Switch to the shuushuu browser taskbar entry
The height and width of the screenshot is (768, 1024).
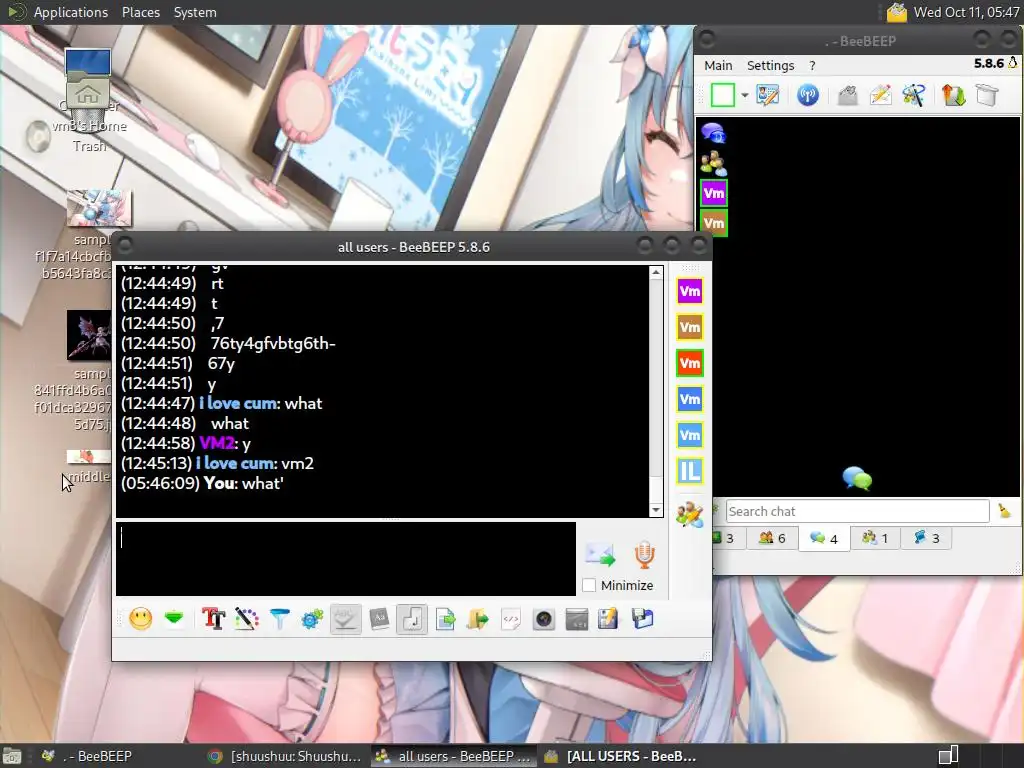pos(285,756)
